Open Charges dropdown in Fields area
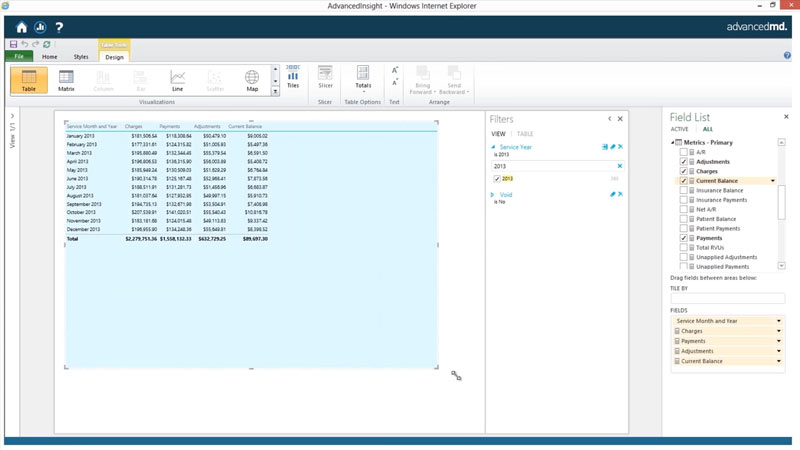 779,331
